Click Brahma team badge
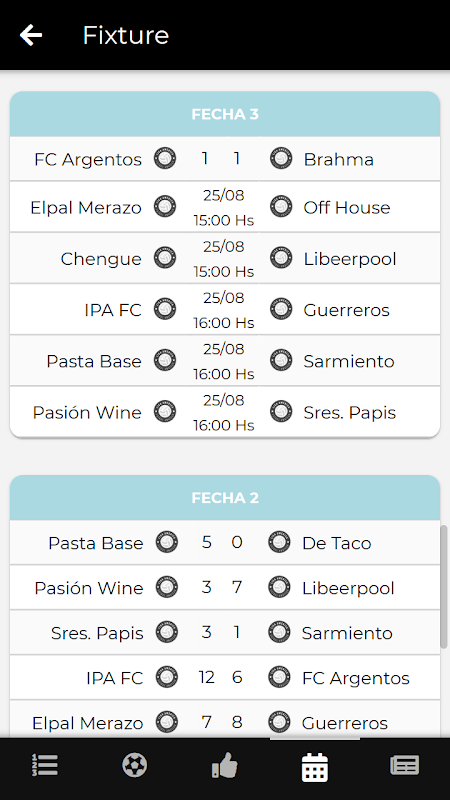 click(x=281, y=159)
